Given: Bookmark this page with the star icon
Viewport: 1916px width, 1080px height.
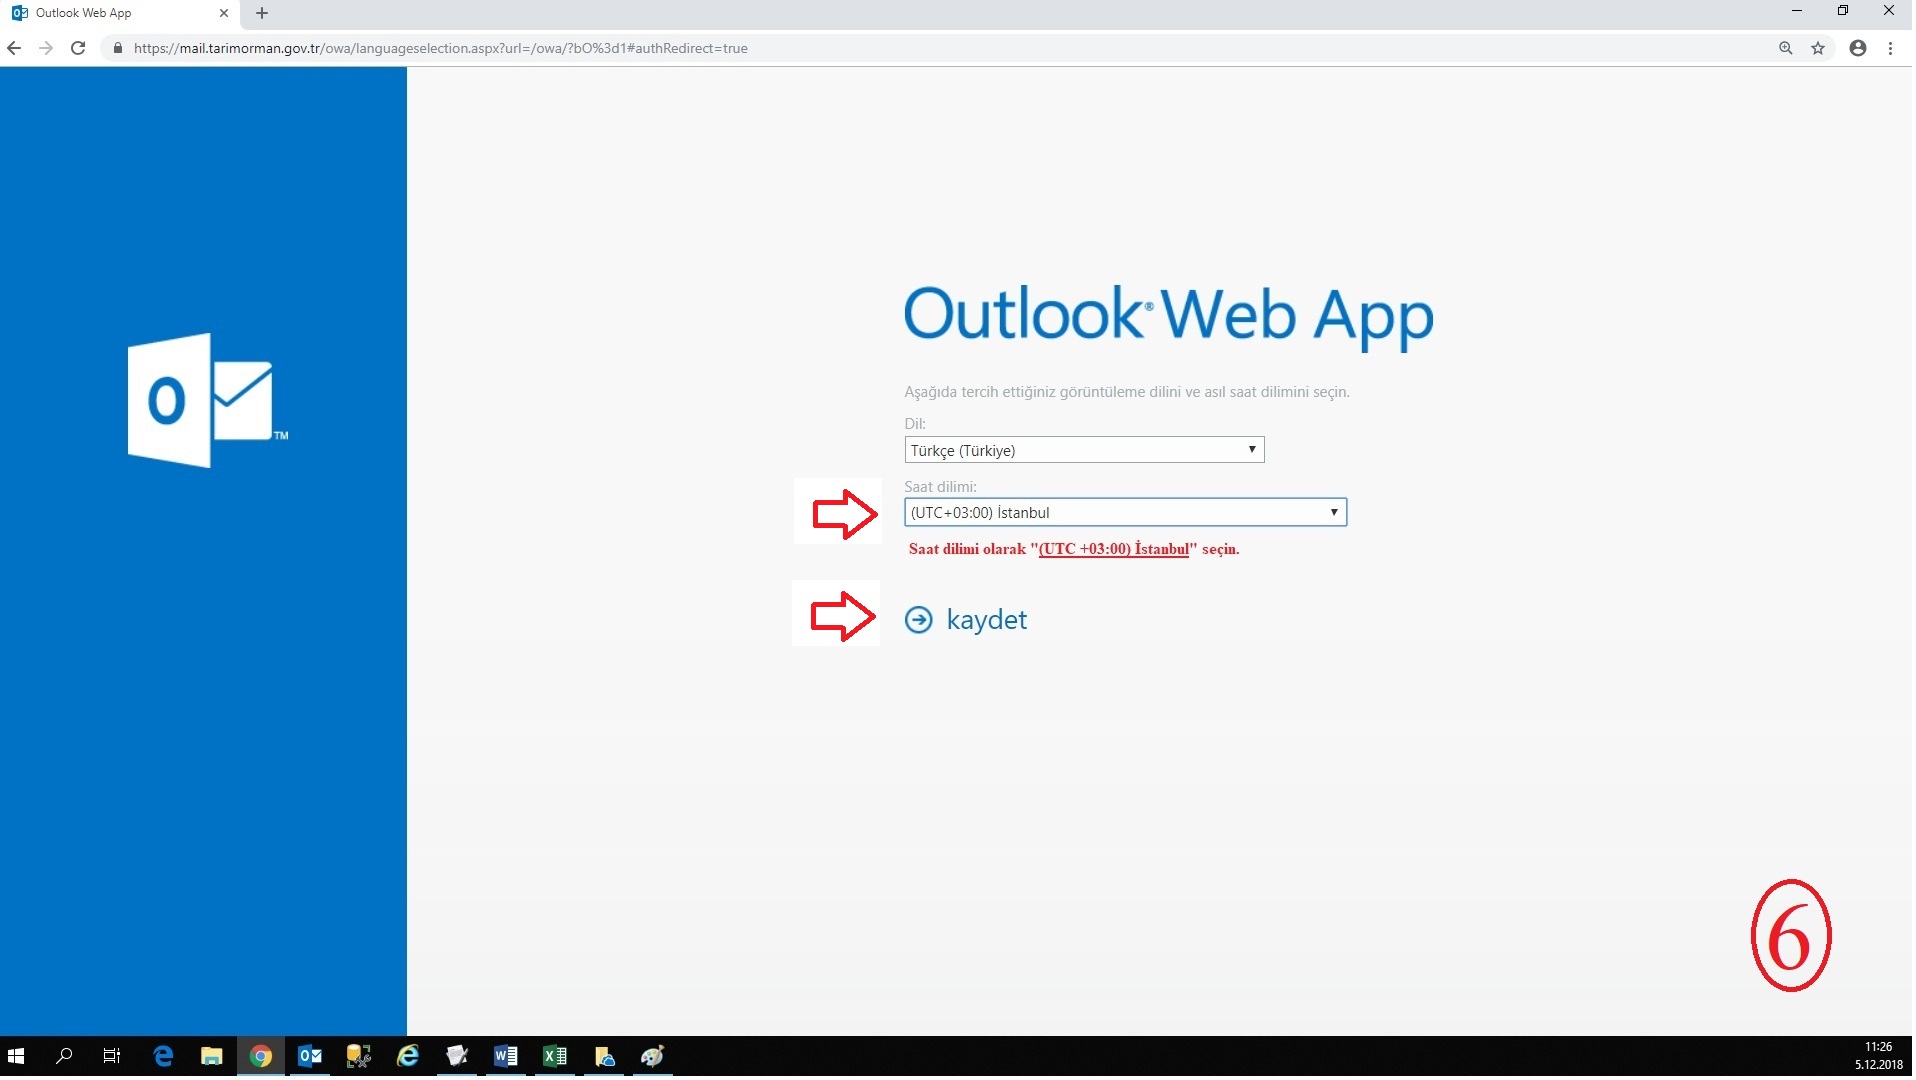Looking at the screenshot, I should pyautogui.click(x=1818, y=48).
